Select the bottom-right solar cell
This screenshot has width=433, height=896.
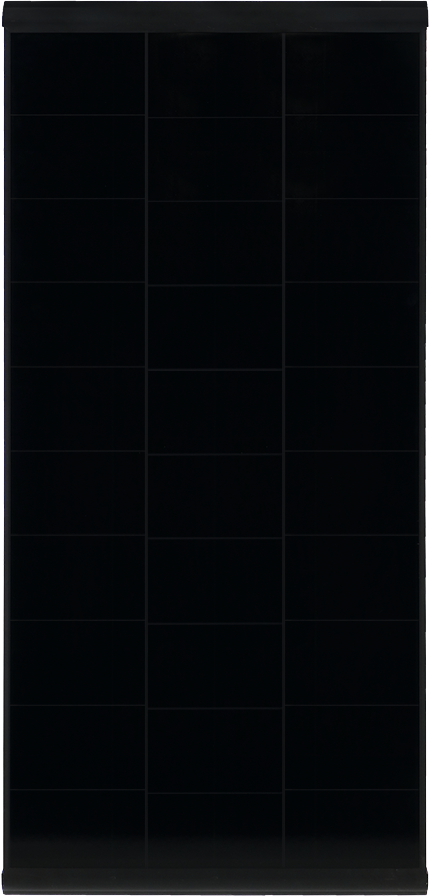pyautogui.click(x=352, y=827)
